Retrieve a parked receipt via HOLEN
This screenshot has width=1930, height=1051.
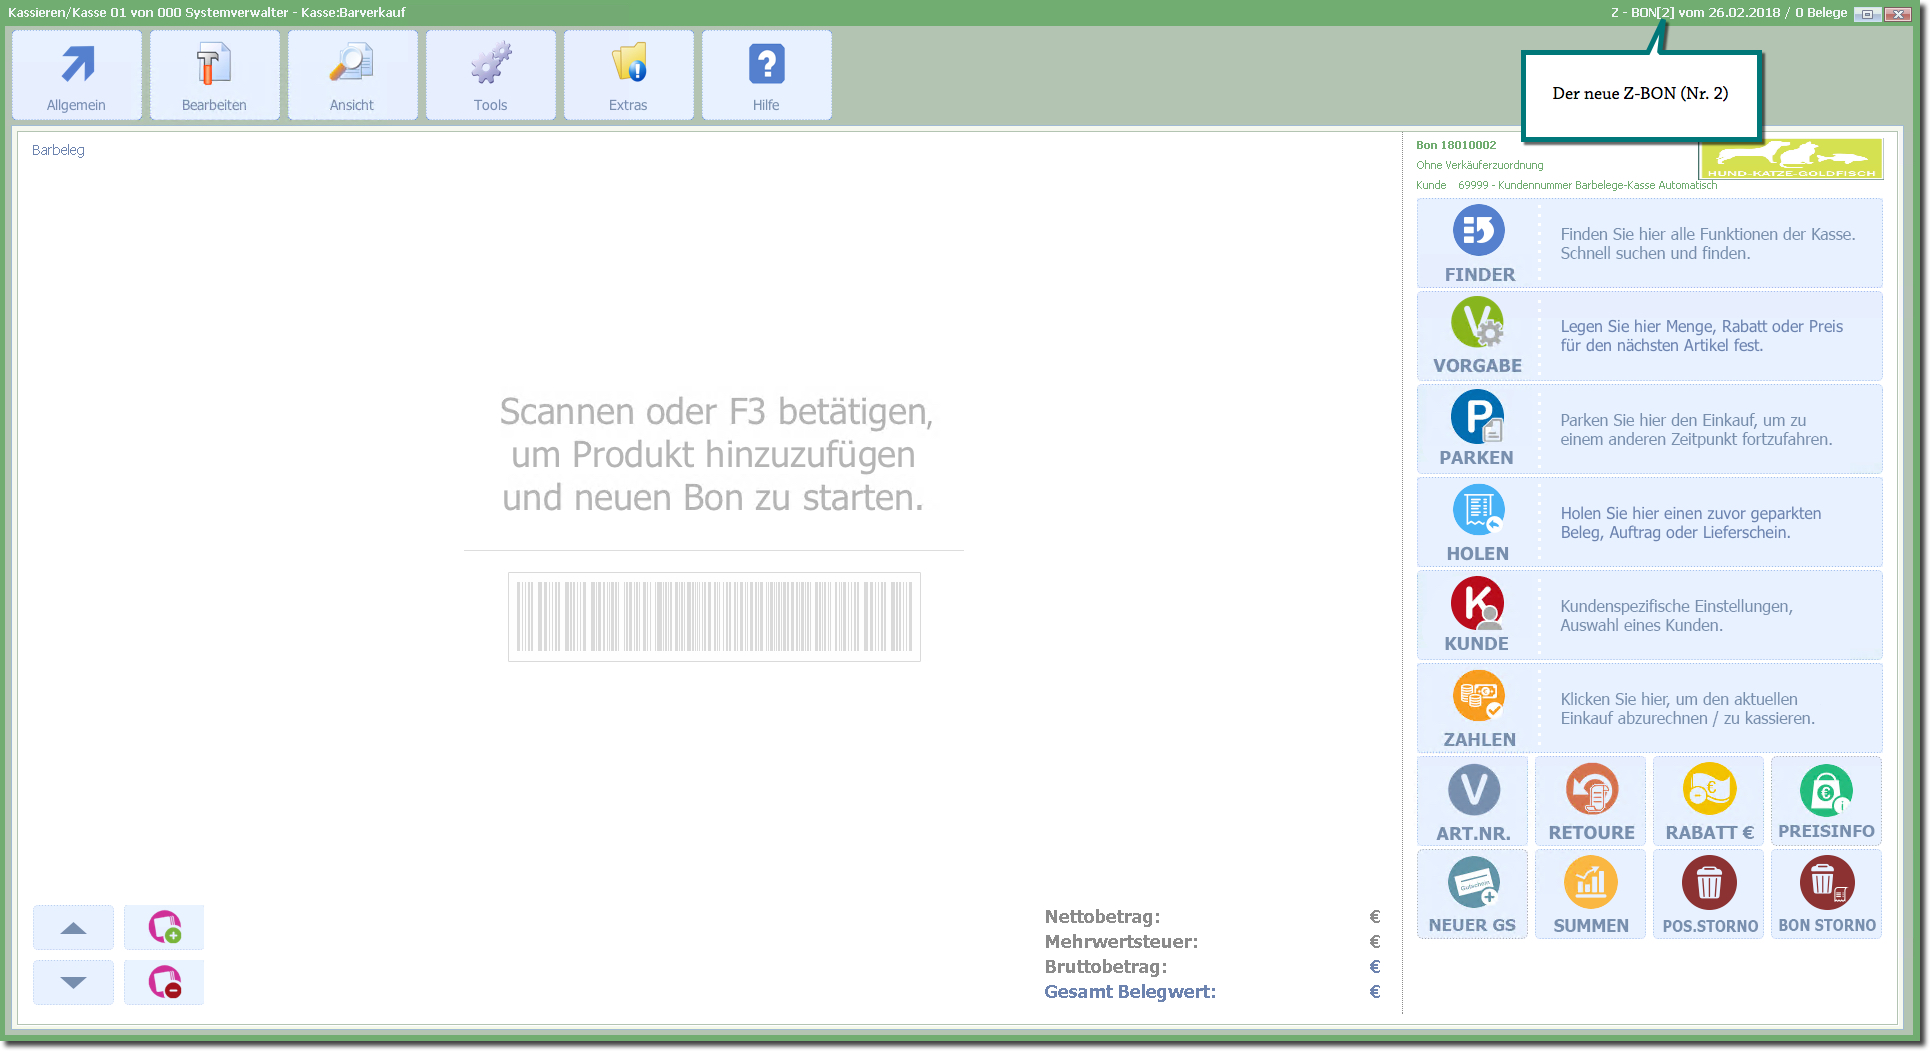1477,522
